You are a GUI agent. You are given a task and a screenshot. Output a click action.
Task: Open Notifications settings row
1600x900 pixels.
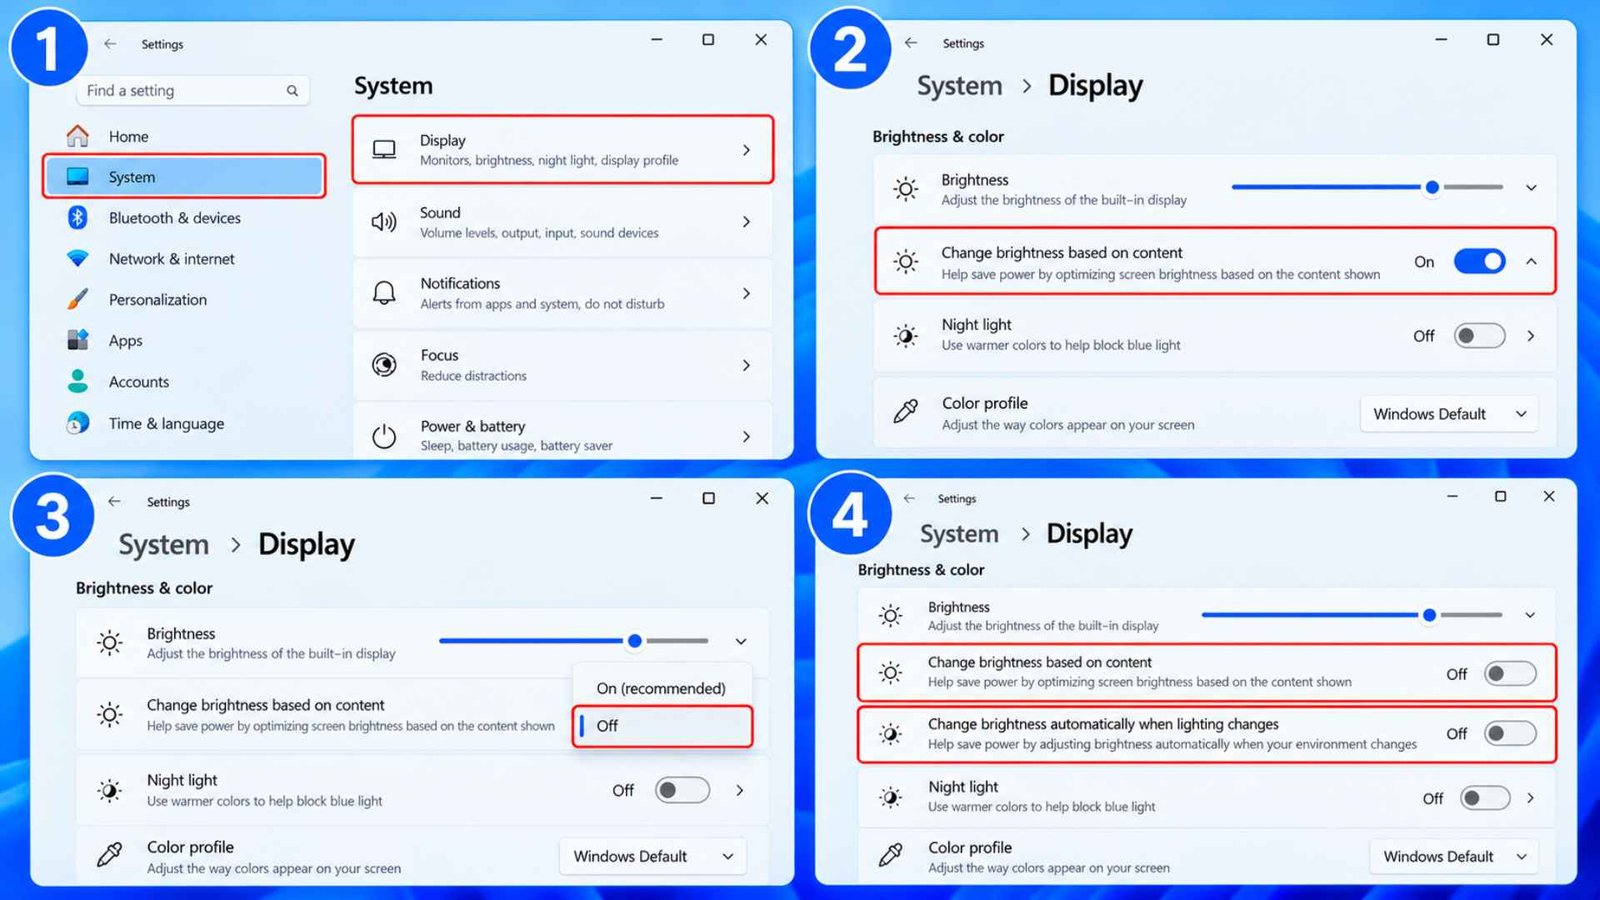(x=563, y=293)
